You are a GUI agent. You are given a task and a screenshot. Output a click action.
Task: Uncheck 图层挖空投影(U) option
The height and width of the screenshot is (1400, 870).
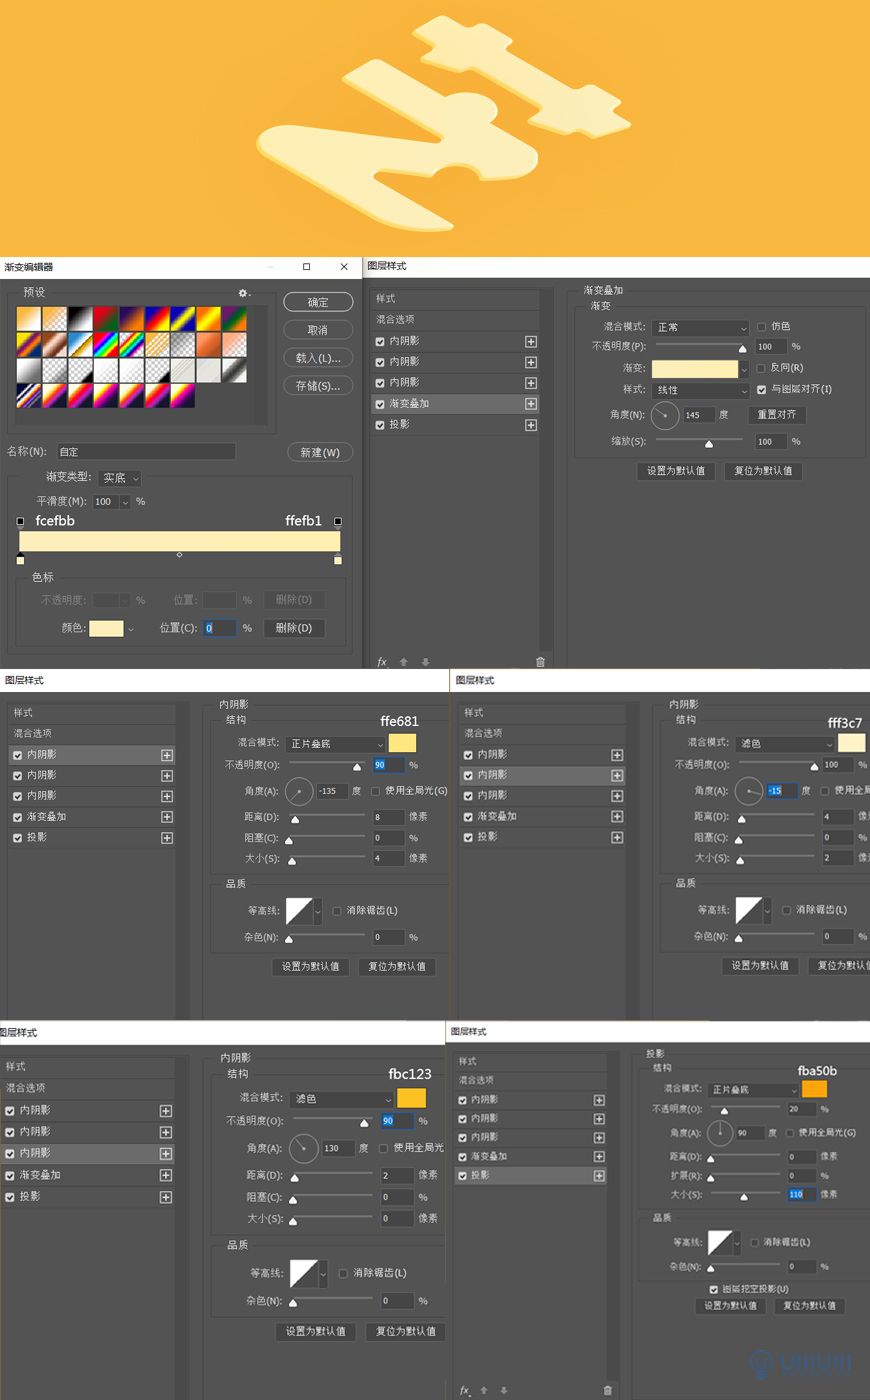(x=713, y=1289)
